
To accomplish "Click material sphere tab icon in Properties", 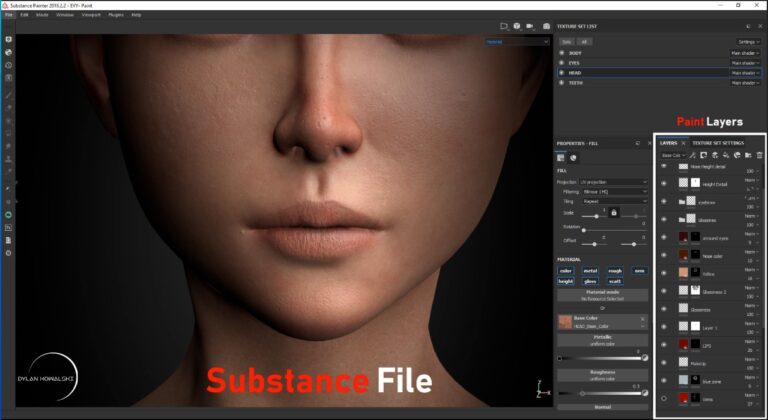I will click(x=573, y=157).
